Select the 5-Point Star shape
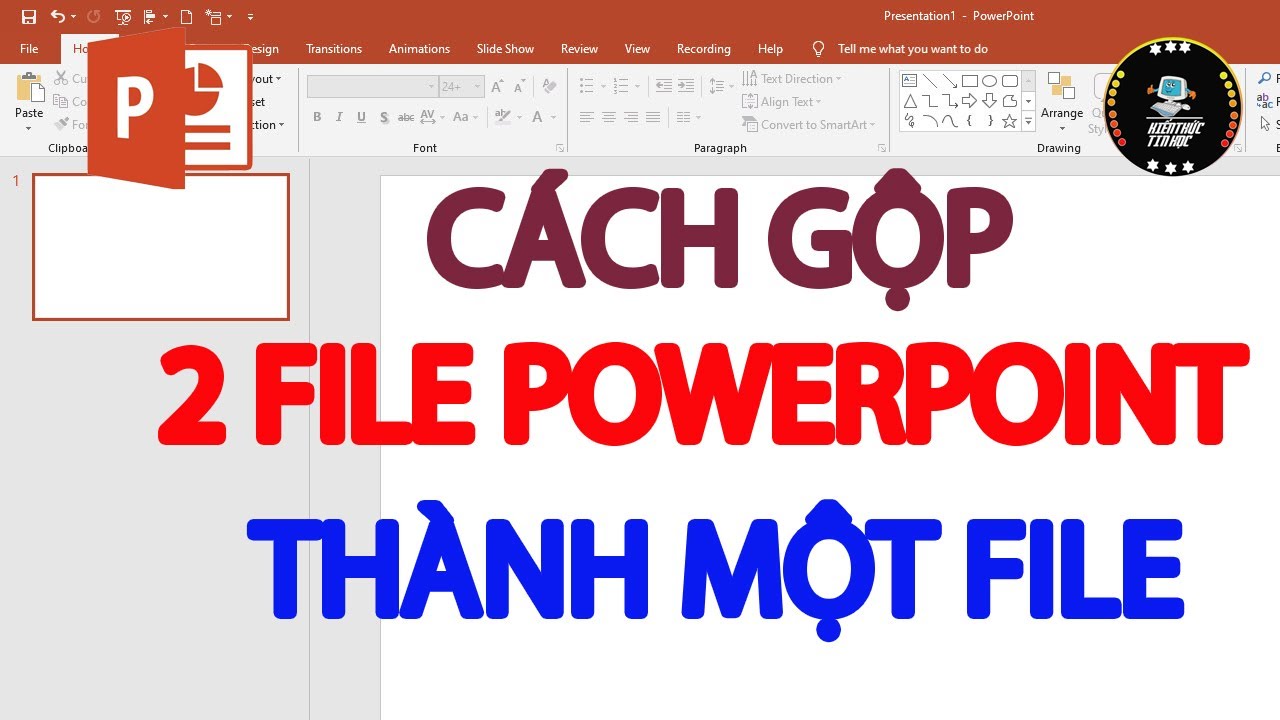Image resolution: width=1280 pixels, height=720 pixels. point(1009,121)
